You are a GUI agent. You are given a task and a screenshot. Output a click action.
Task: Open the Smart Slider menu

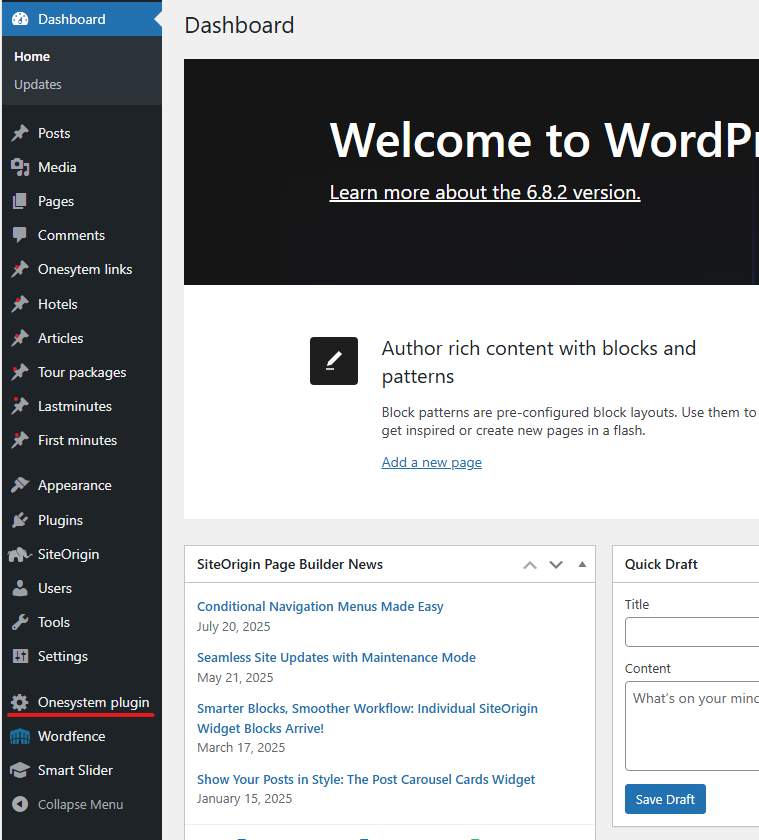tap(82, 770)
